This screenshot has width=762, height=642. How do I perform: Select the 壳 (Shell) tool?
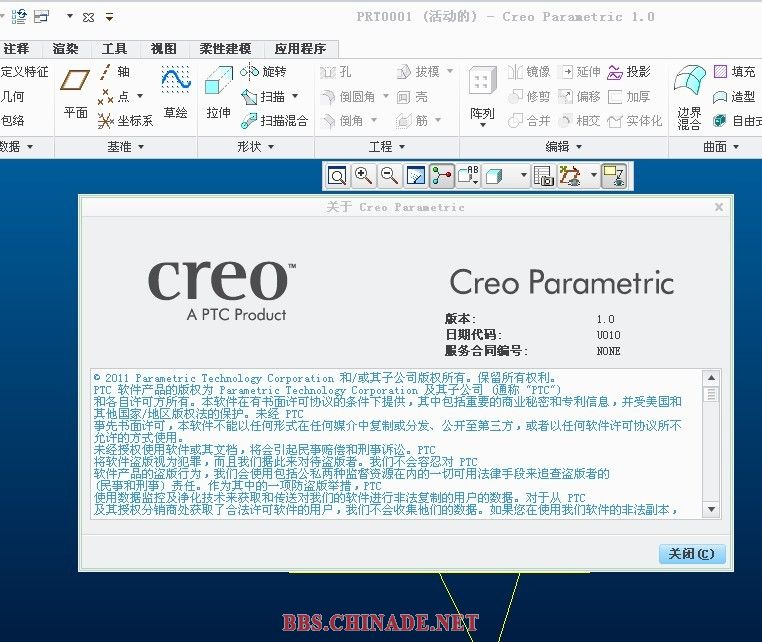coord(413,97)
